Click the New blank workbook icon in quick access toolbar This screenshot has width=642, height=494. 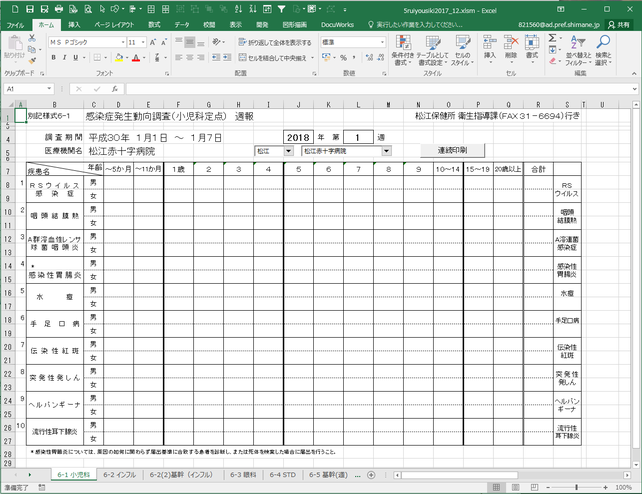click(15, 9)
